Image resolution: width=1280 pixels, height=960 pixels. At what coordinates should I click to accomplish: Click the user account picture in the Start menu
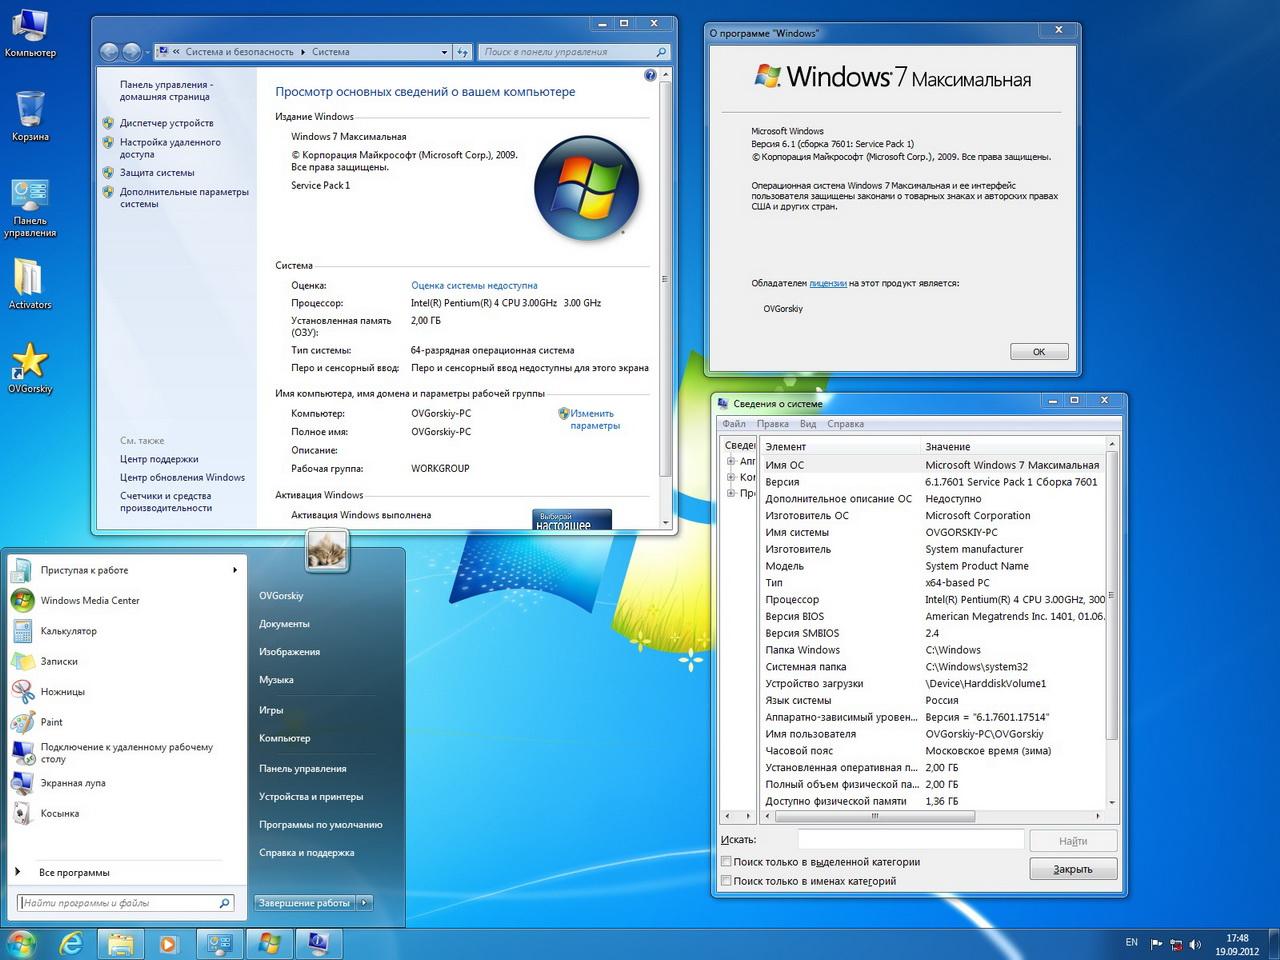click(327, 550)
